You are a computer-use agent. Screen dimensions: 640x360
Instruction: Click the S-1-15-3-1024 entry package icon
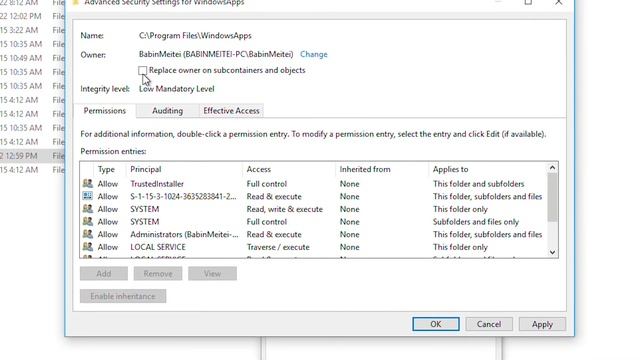pyautogui.click(x=87, y=196)
